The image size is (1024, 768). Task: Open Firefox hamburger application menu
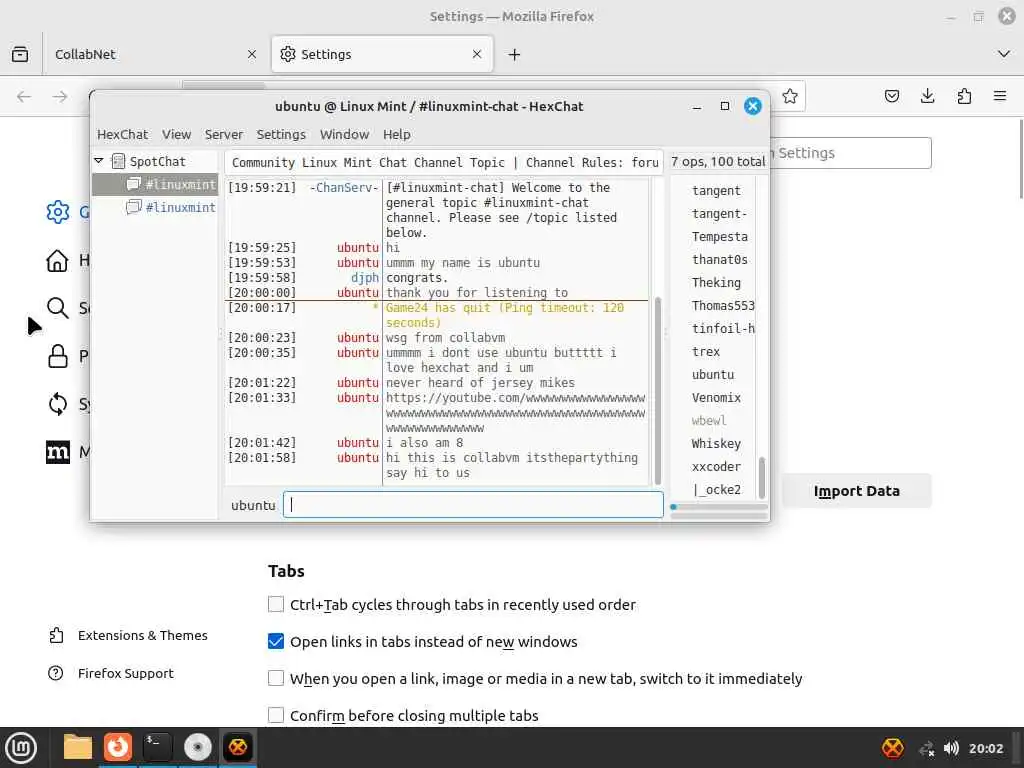click(x=1000, y=97)
